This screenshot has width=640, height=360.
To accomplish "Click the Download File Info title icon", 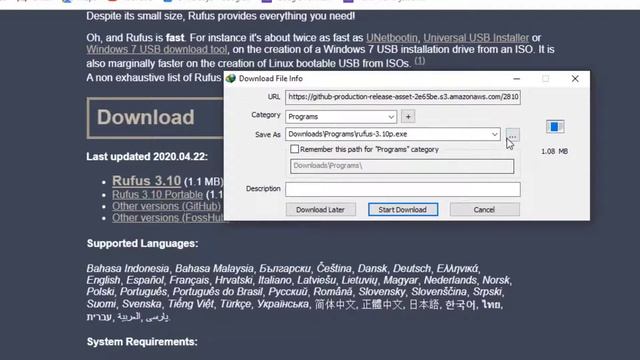I will tap(231, 78).
